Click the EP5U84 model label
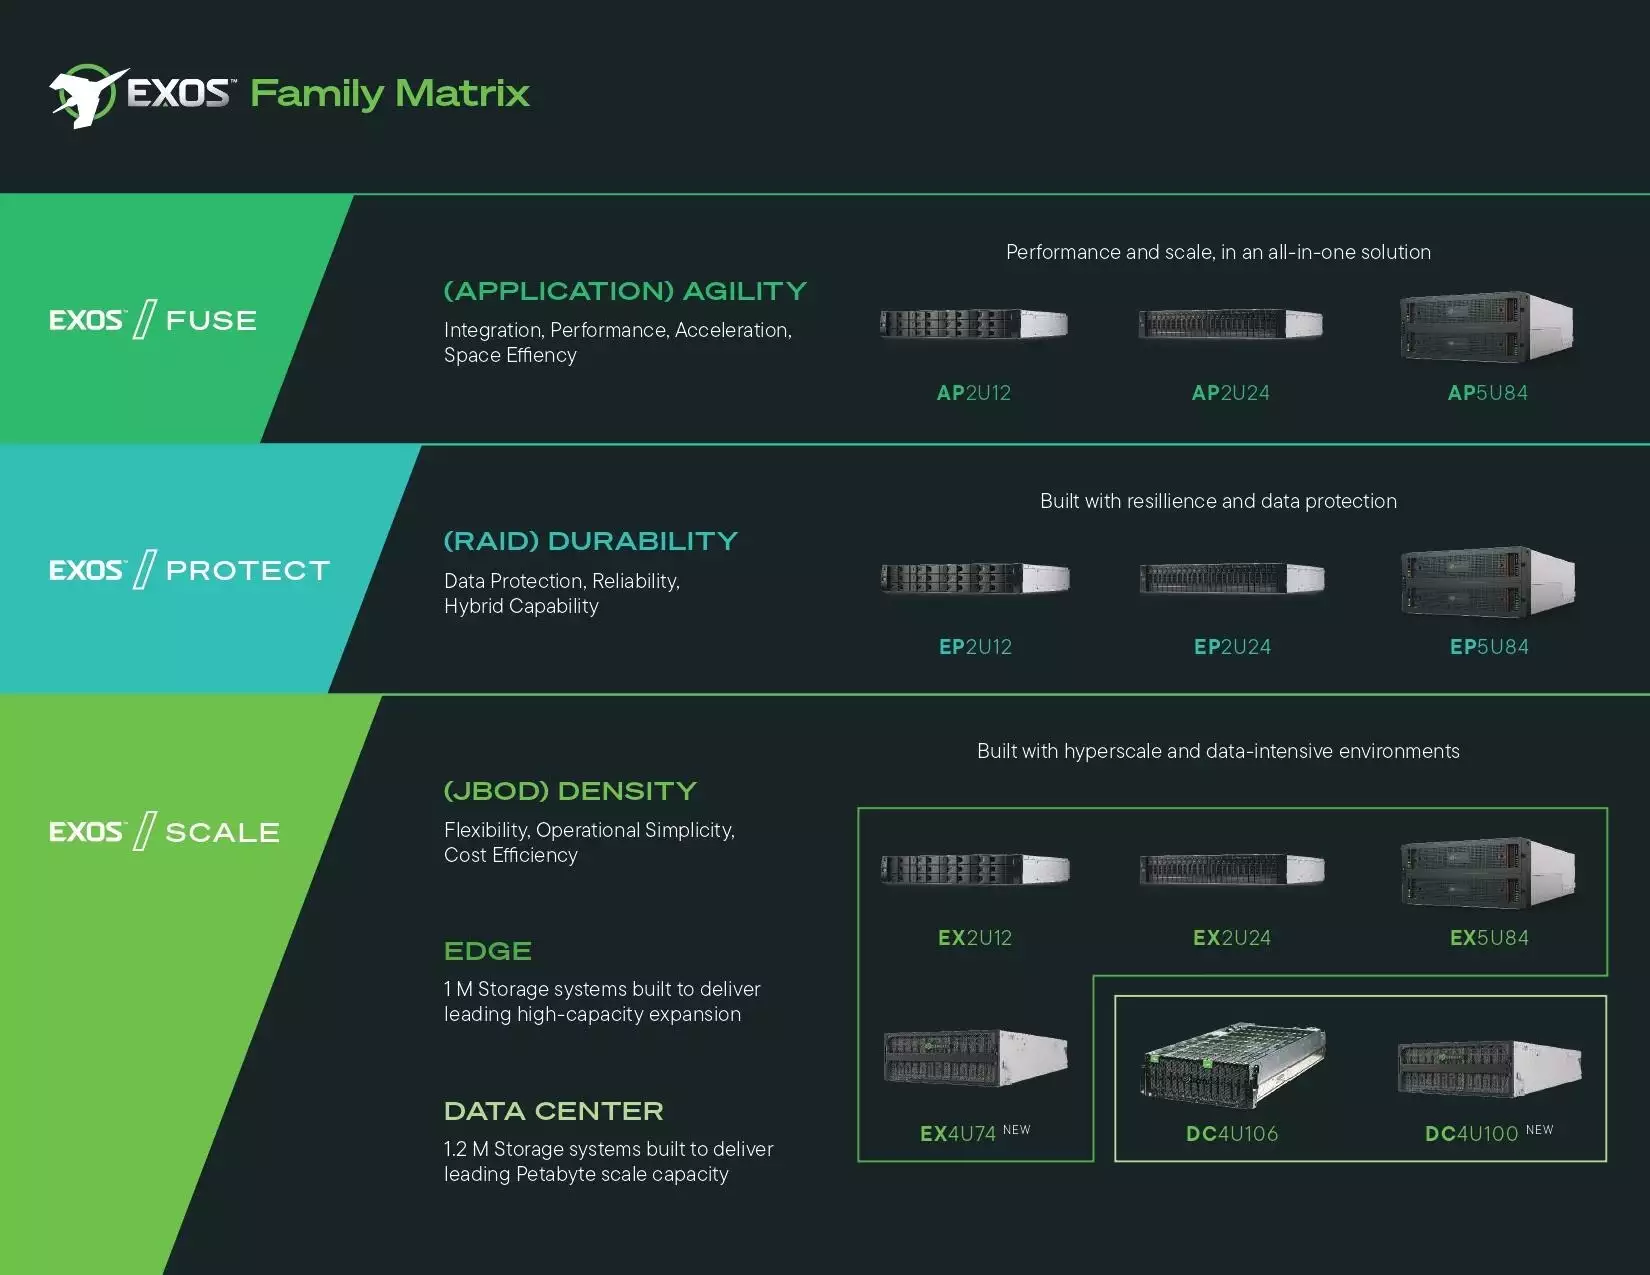 click(1489, 647)
